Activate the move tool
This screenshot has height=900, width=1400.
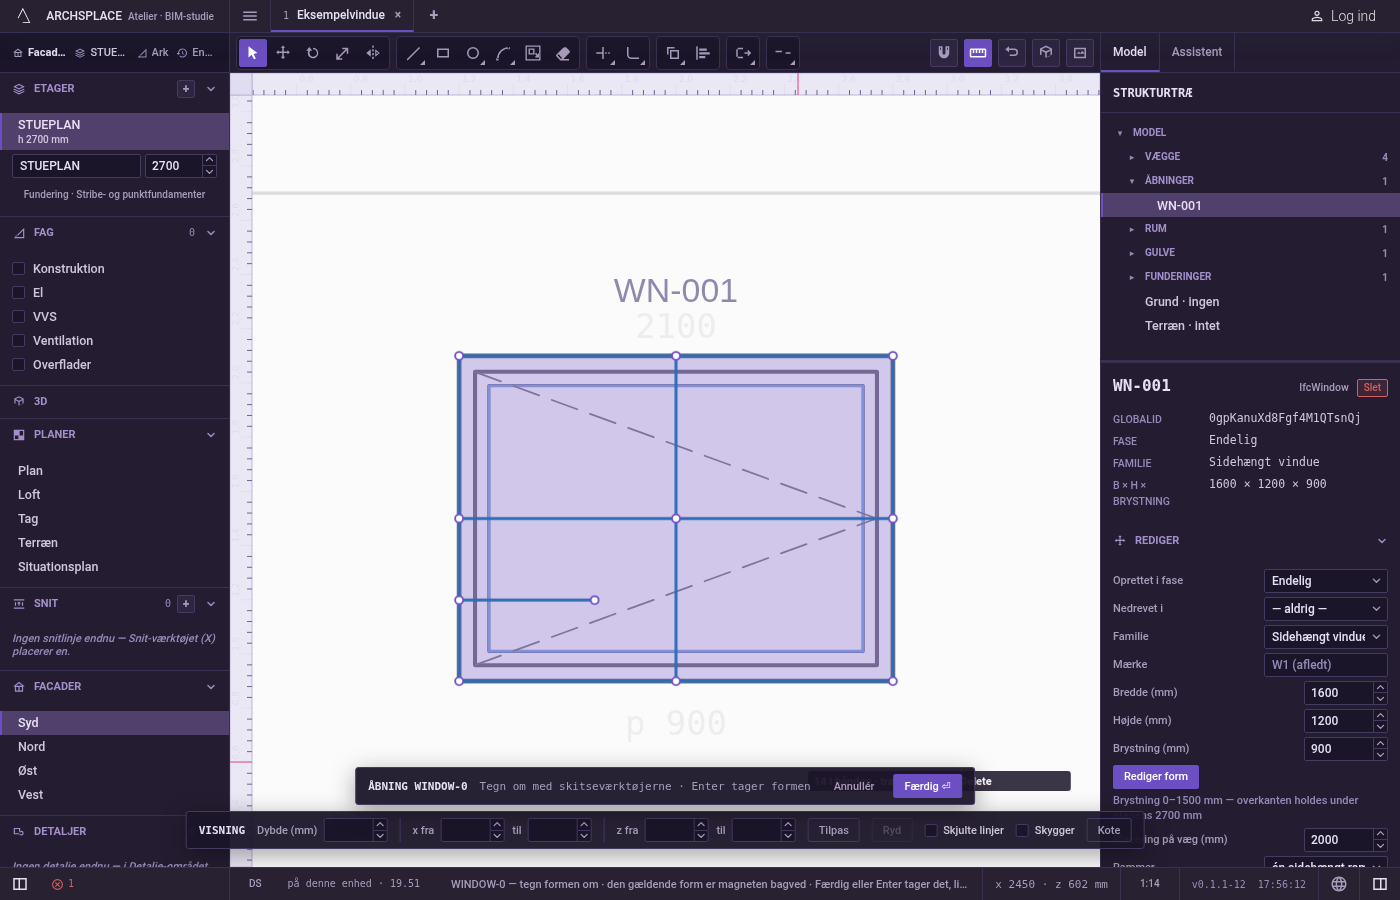[283, 53]
